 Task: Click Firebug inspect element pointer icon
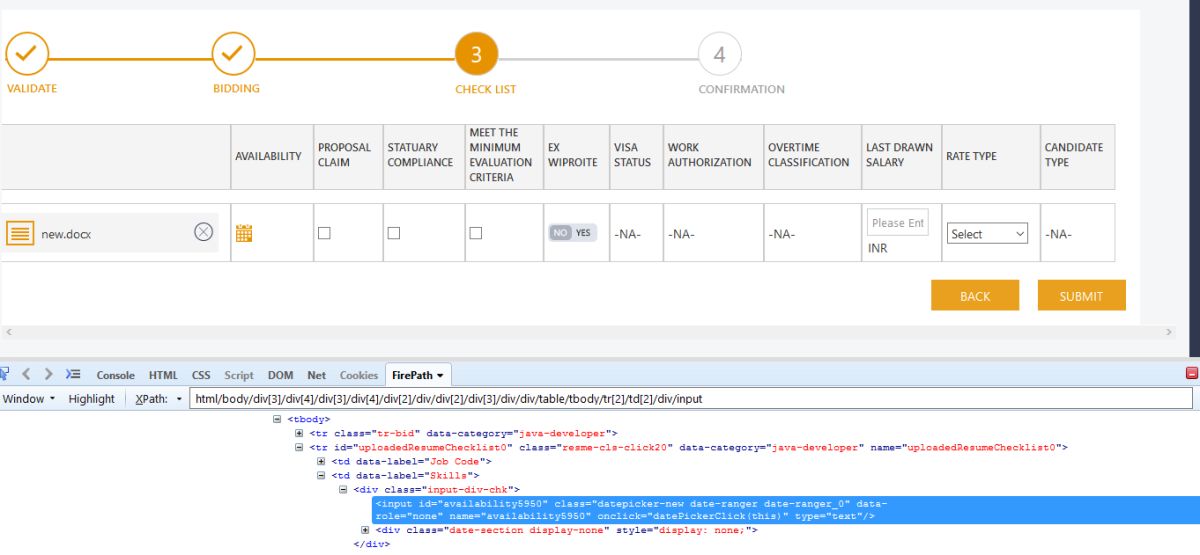point(4,374)
